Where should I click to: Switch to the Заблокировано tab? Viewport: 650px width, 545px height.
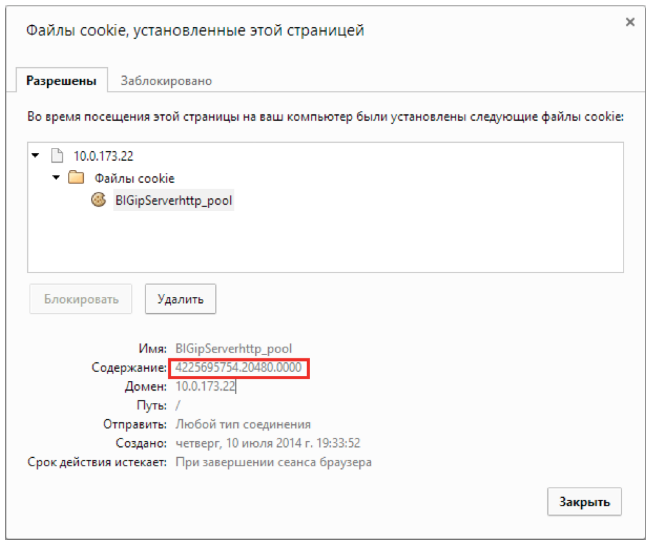(166, 81)
